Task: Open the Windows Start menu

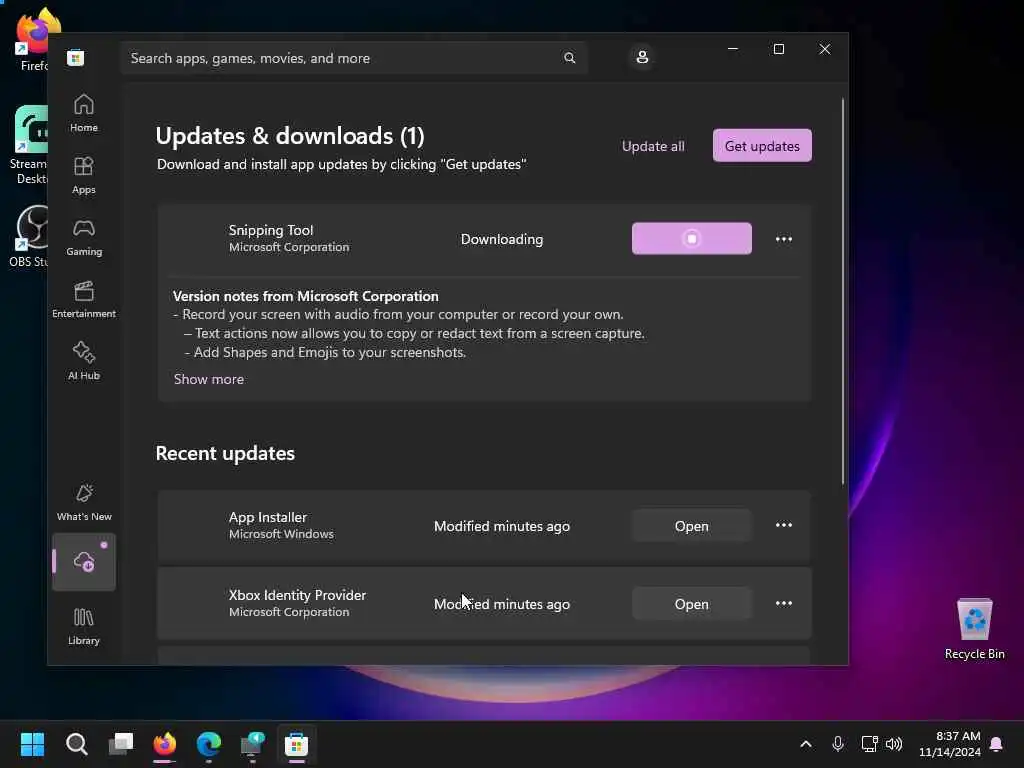Action: pos(32,744)
